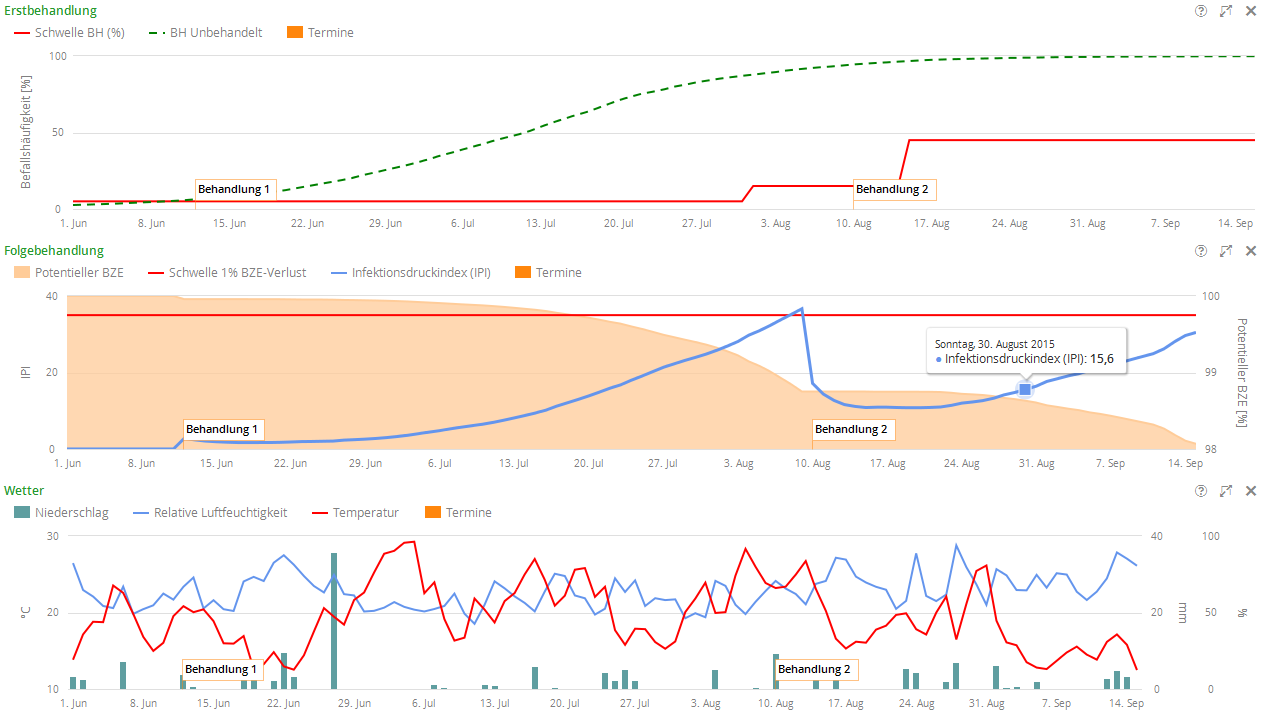Close the Wetter panel
Image resolution: width=1266 pixels, height=718 pixels.
coord(1251,491)
